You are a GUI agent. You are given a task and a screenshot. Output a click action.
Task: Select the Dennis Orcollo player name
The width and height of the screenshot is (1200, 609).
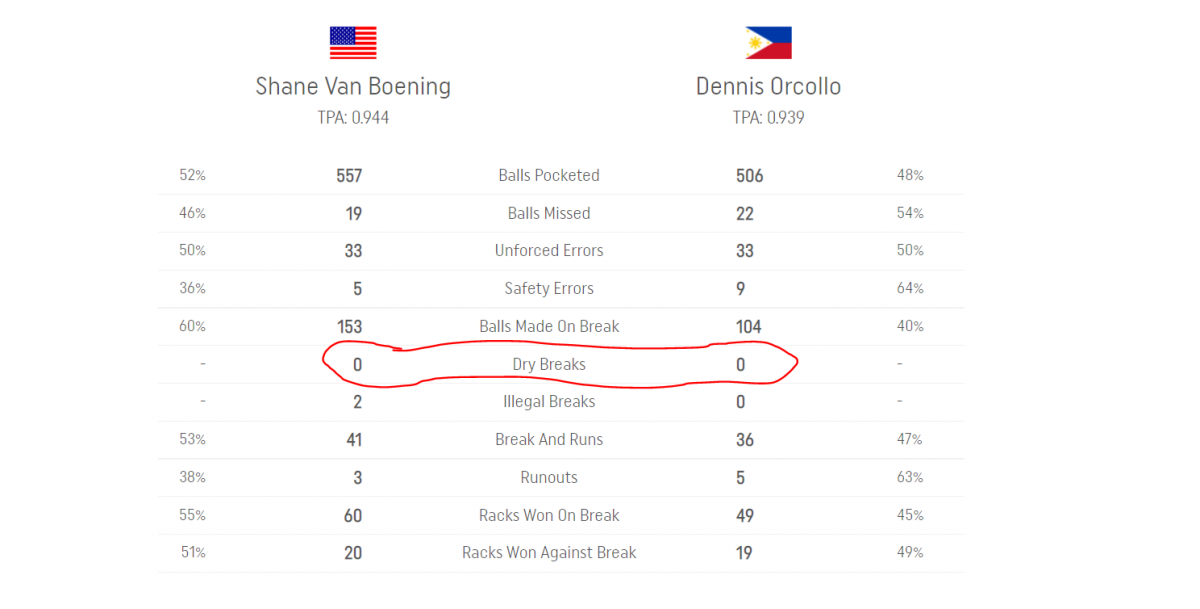[768, 86]
